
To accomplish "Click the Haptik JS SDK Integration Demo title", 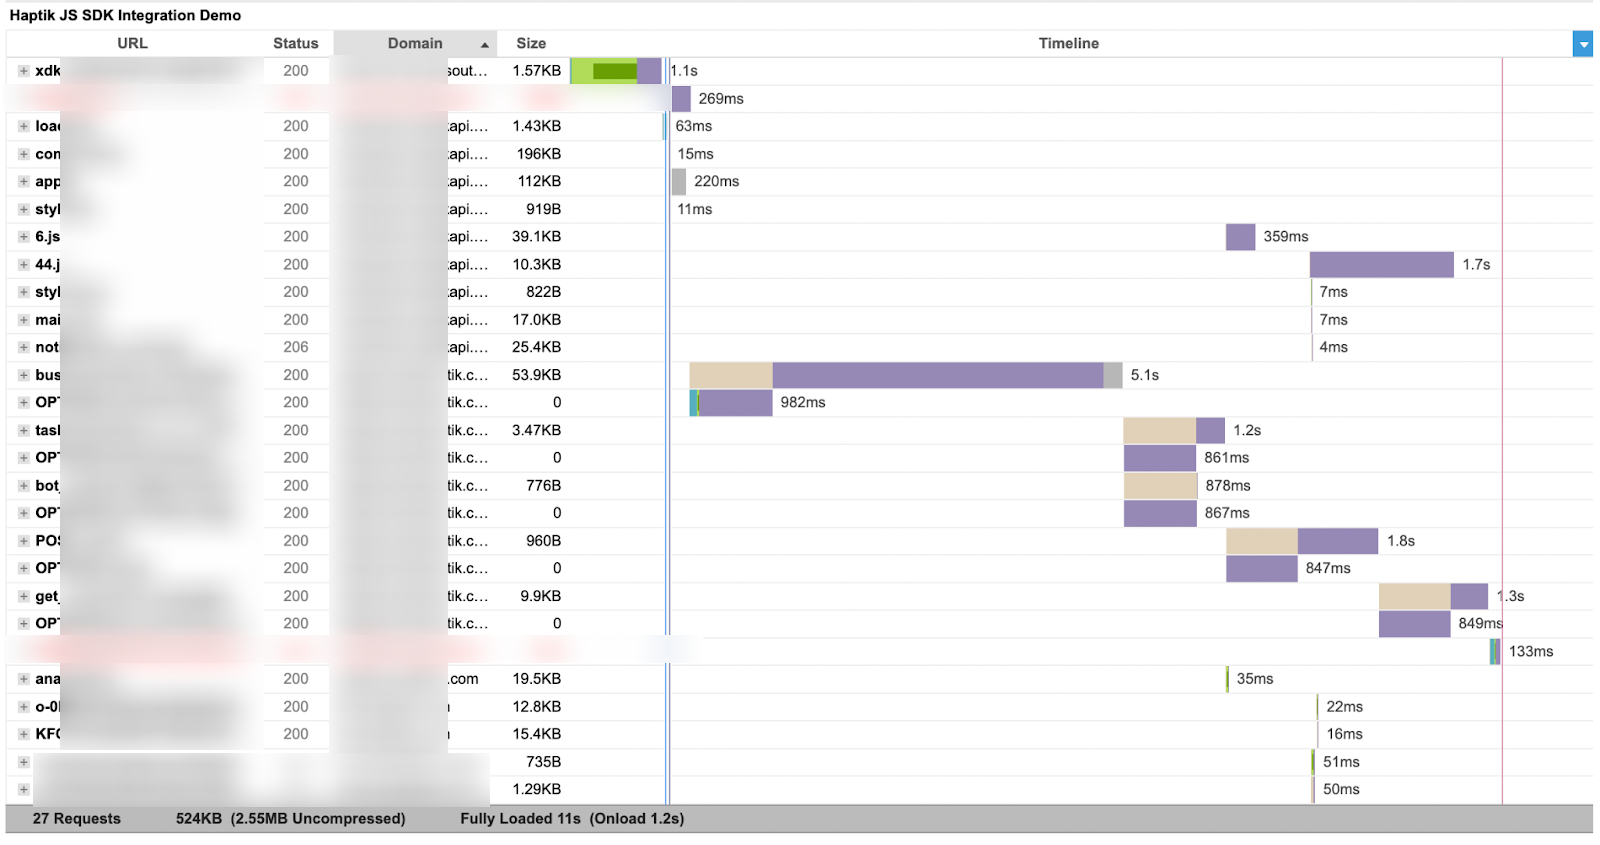I will point(125,16).
